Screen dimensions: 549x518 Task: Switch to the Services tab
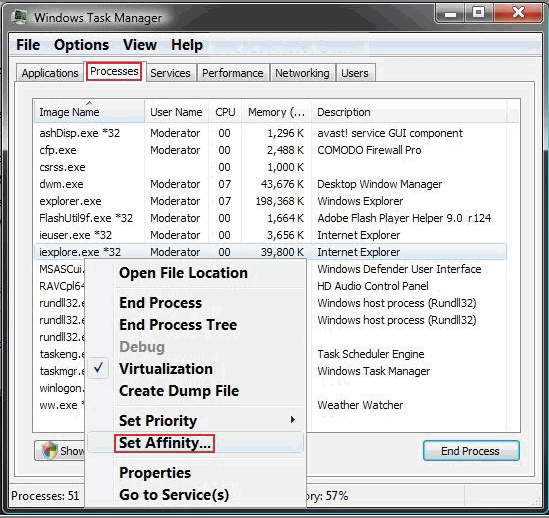(x=171, y=73)
